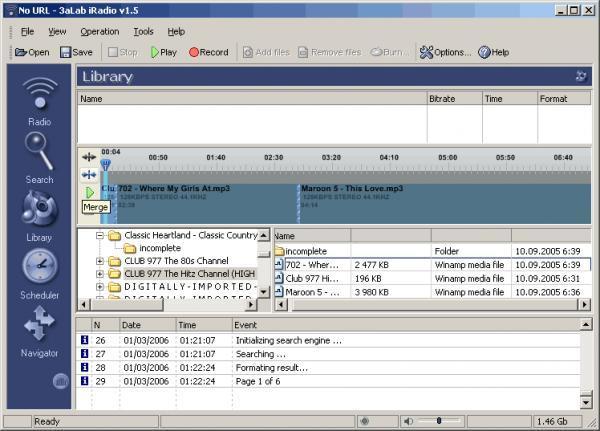Select Classic Heartland - Classic Country tree item
This screenshot has width=600, height=431.
coord(191,235)
